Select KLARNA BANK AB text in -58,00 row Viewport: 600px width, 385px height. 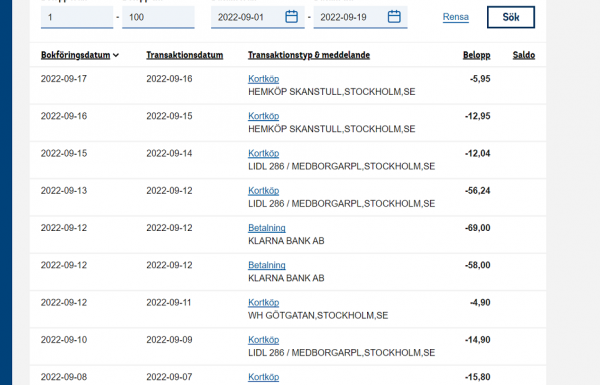pos(286,278)
